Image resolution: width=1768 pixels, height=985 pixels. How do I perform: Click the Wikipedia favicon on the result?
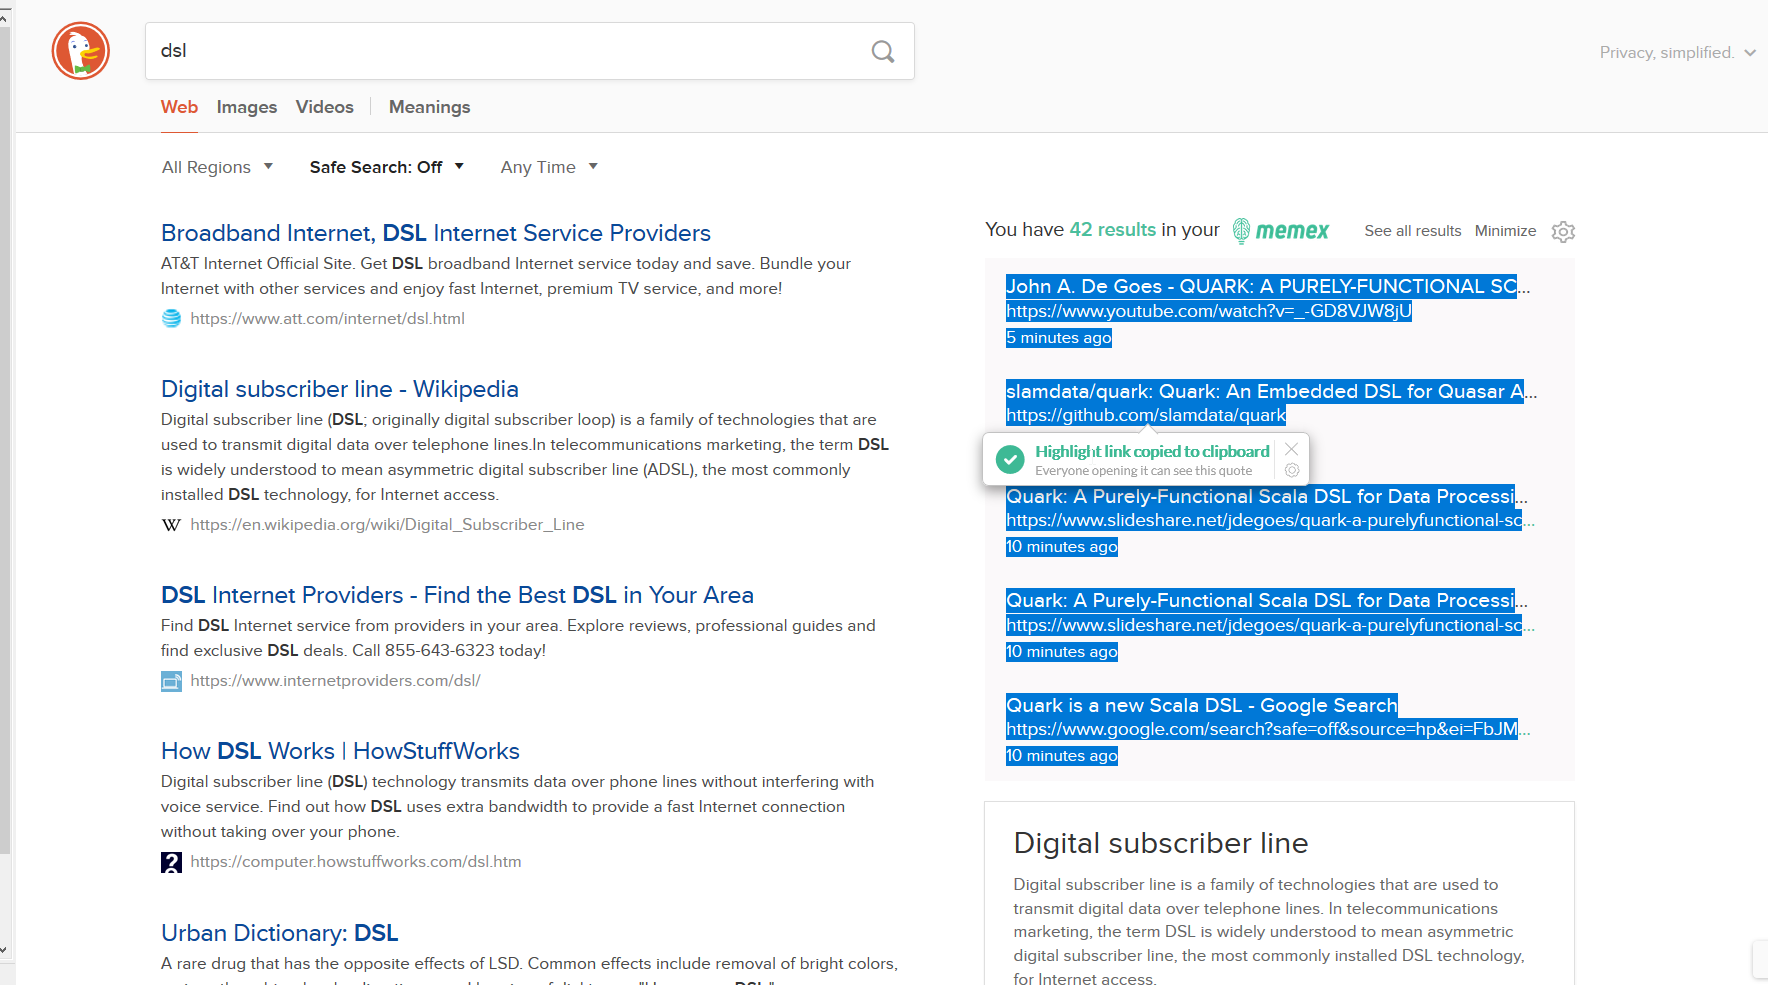170,524
